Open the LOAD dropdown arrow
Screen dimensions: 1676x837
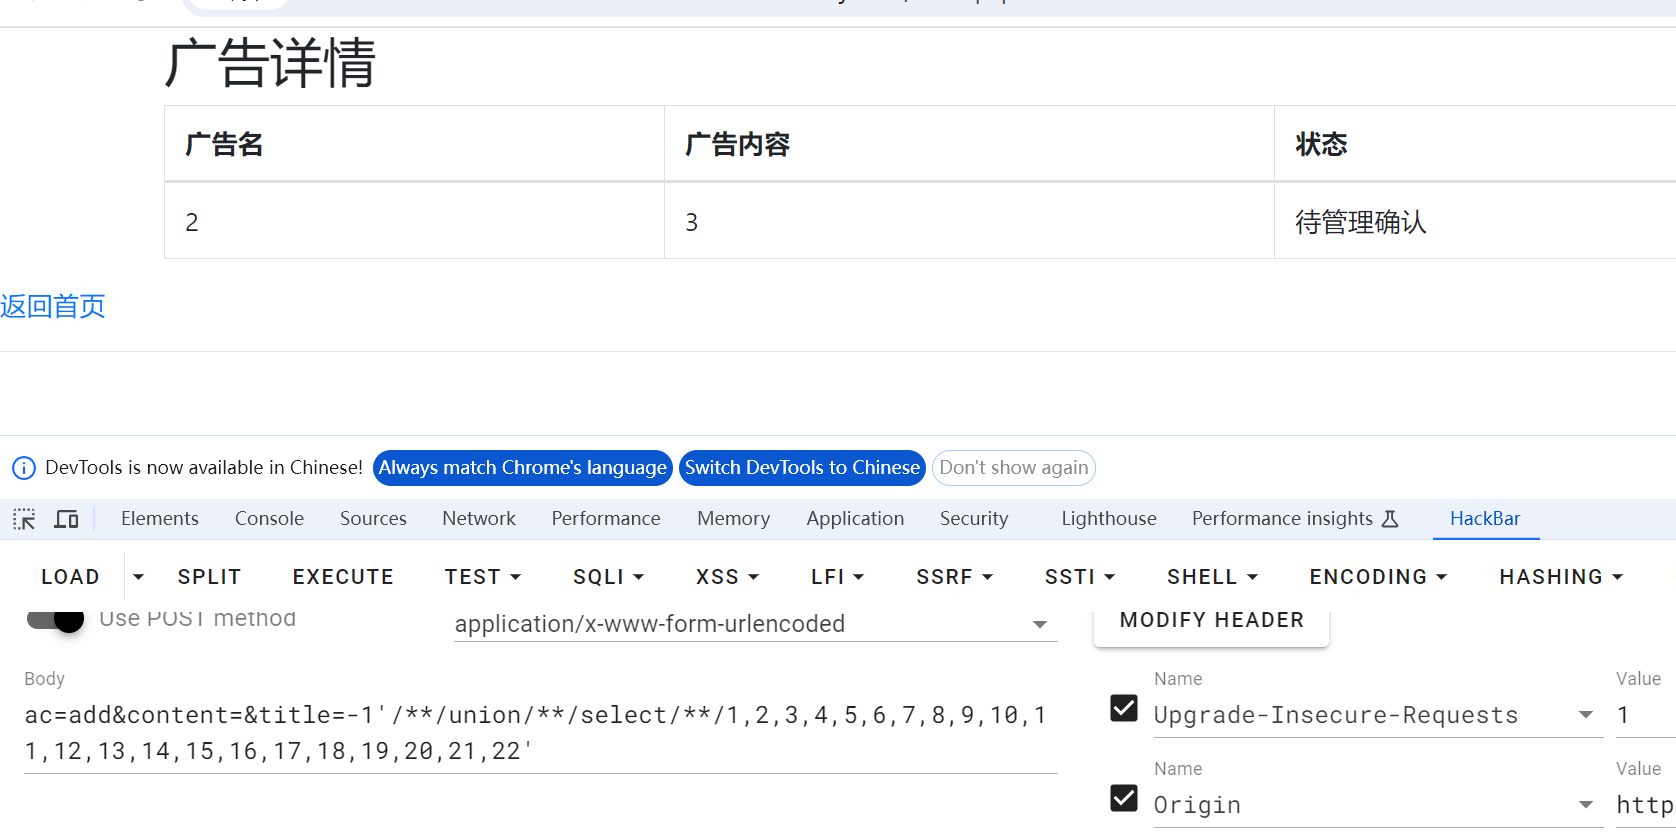pyautogui.click(x=138, y=577)
